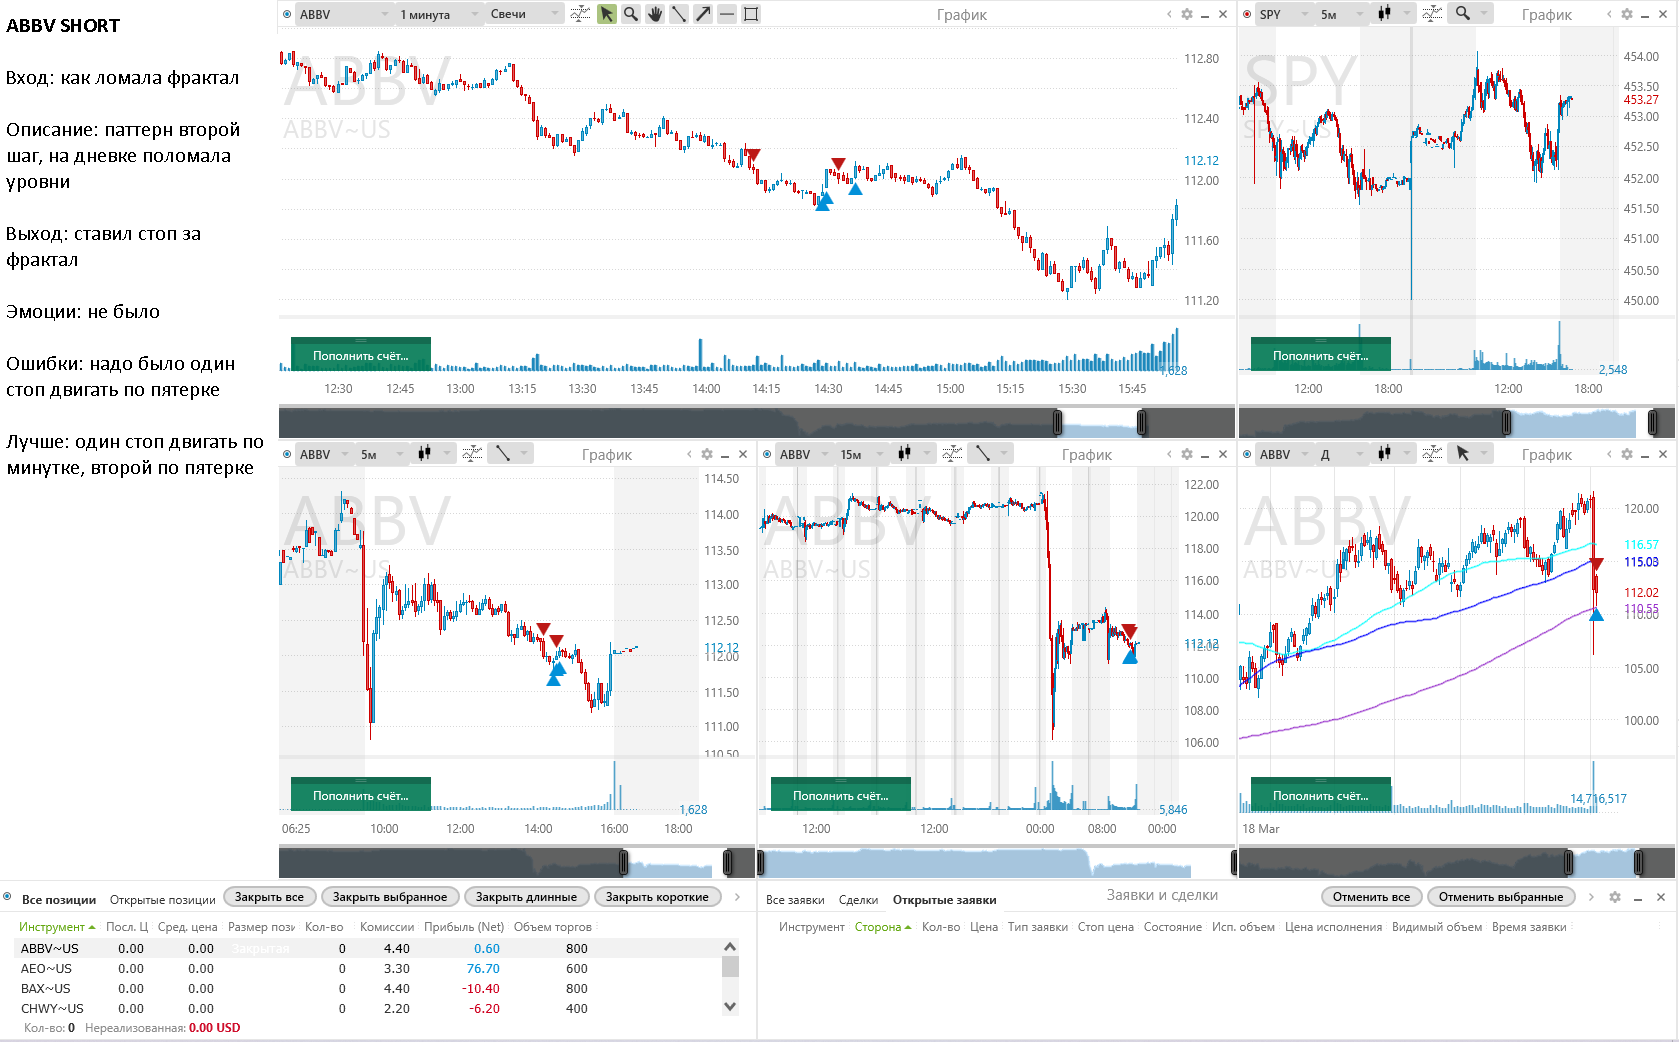Toggle link radio button on ABBV 15m chart
The image size is (1679, 1042).
[767, 454]
